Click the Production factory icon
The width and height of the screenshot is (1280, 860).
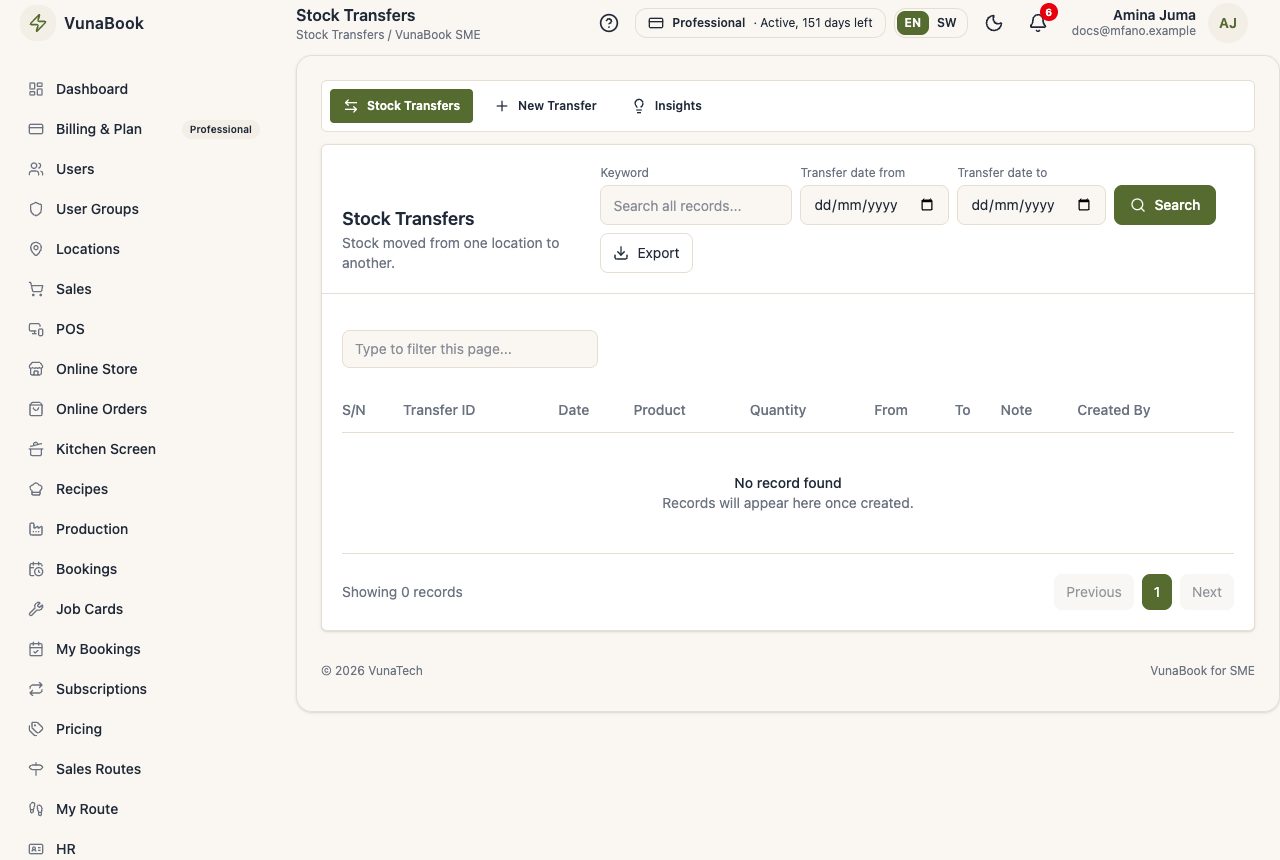tap(36, 529)
